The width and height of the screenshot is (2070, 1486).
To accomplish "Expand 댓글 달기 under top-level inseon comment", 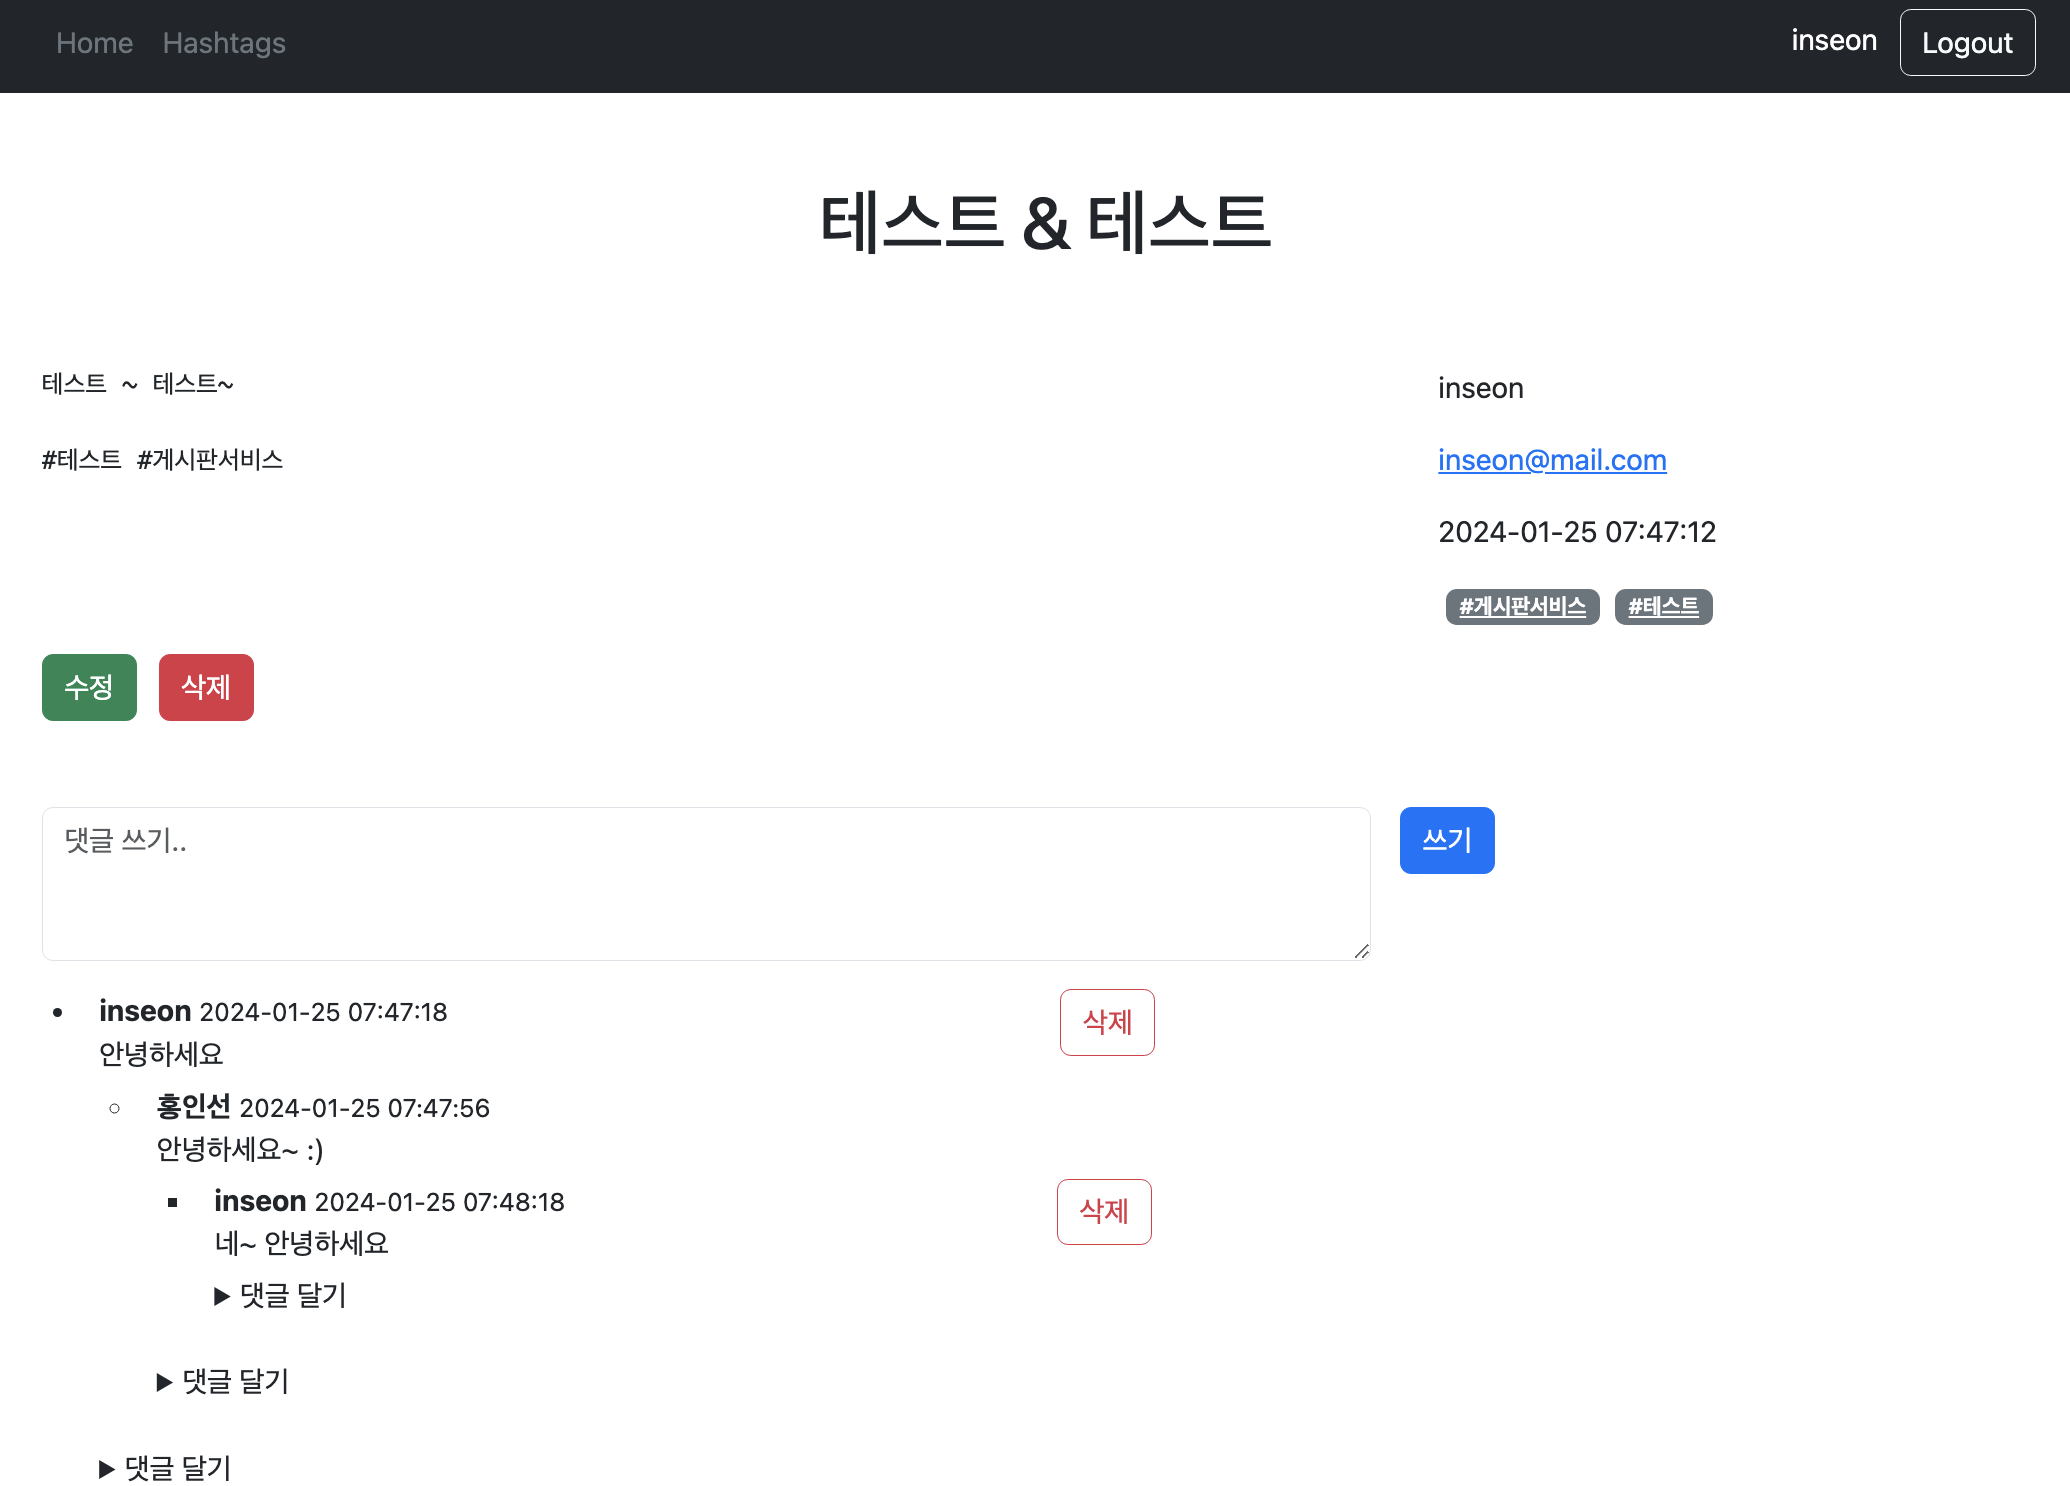I will [x=166, y=1468].
